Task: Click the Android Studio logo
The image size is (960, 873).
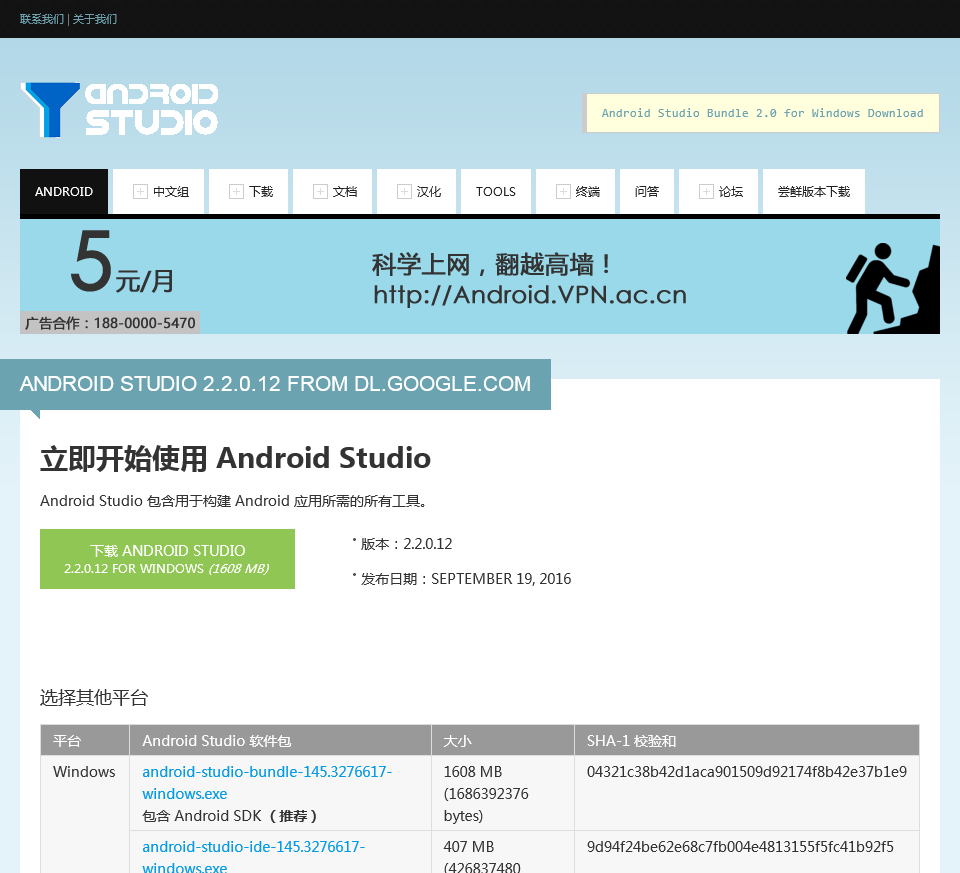Action: coord(119,110)
